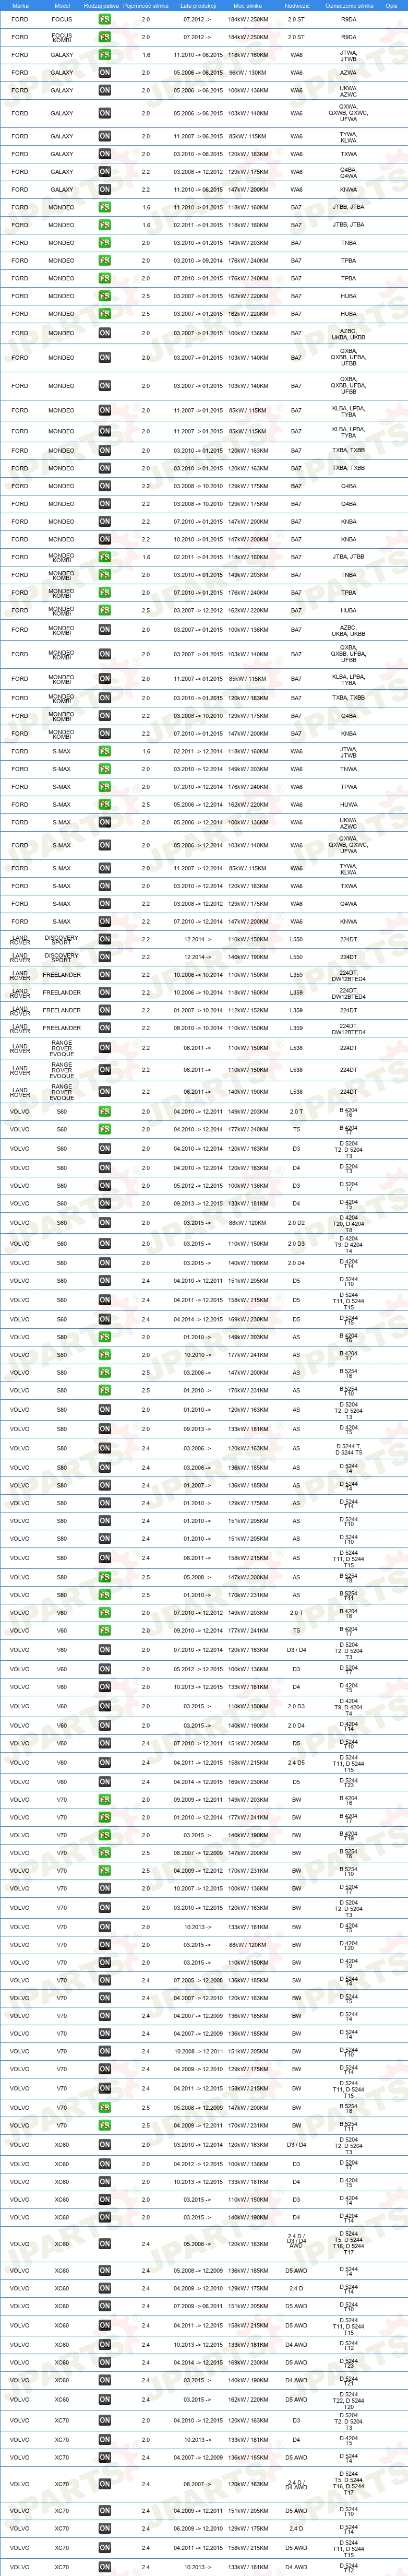Click diesel ON icon in XC60 162kW/220KM row
The height and width of the screenshot is (2576, 408).
click(105, 2399)
